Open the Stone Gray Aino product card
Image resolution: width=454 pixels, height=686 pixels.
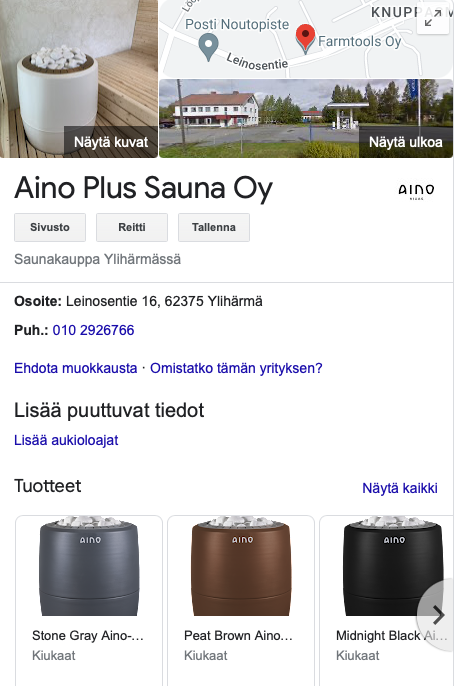[x=89, y=601]
